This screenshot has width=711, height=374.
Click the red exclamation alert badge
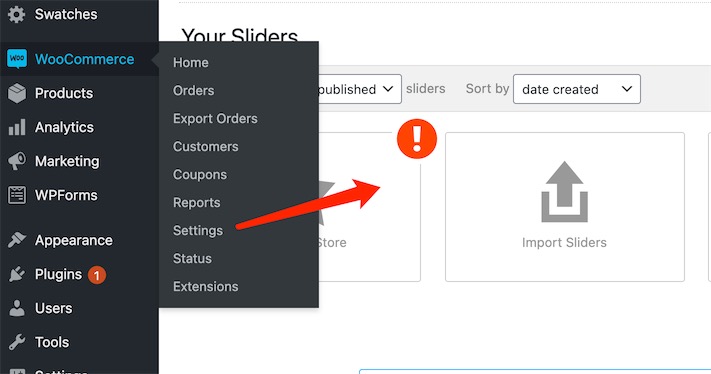point(417,139)
